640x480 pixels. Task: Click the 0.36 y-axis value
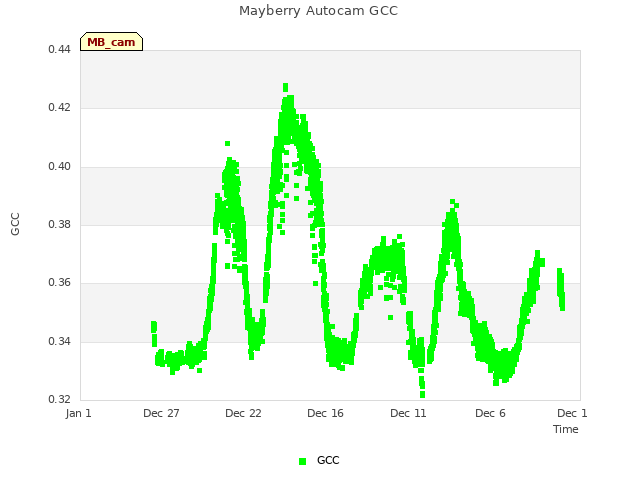[x=60, y=282]
